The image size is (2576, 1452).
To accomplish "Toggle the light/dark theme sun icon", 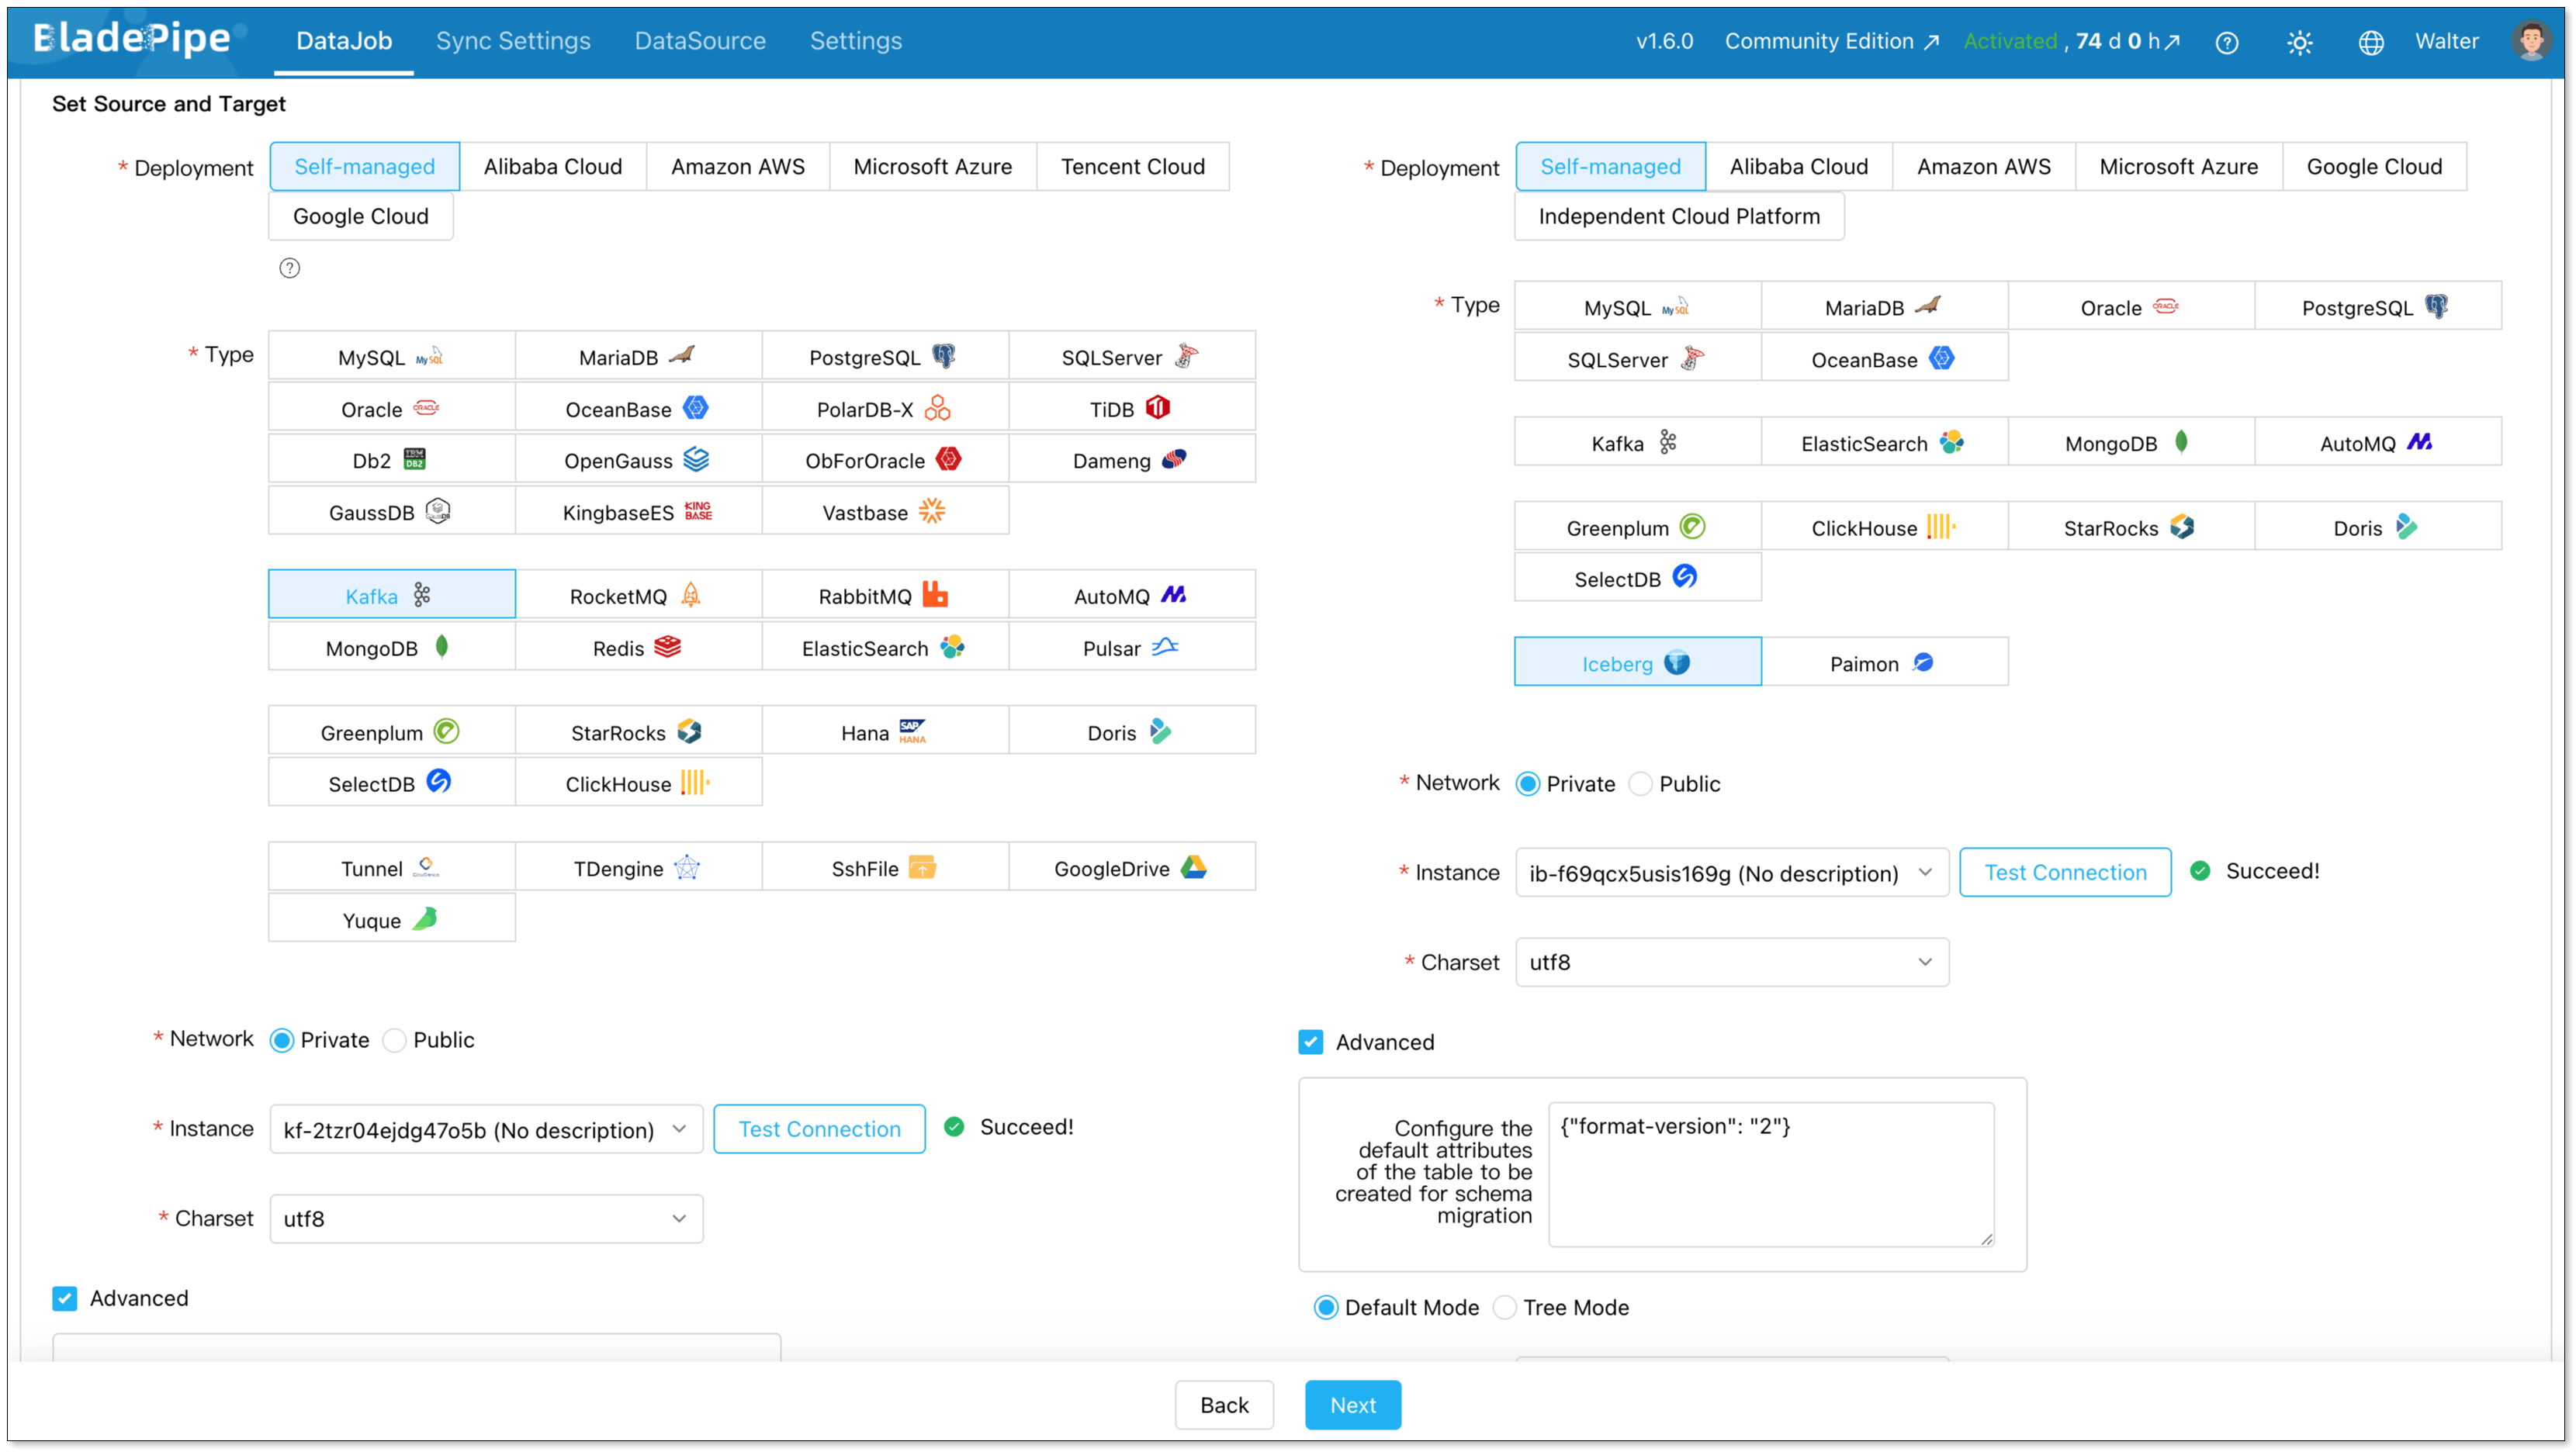I will [2299, 42].
